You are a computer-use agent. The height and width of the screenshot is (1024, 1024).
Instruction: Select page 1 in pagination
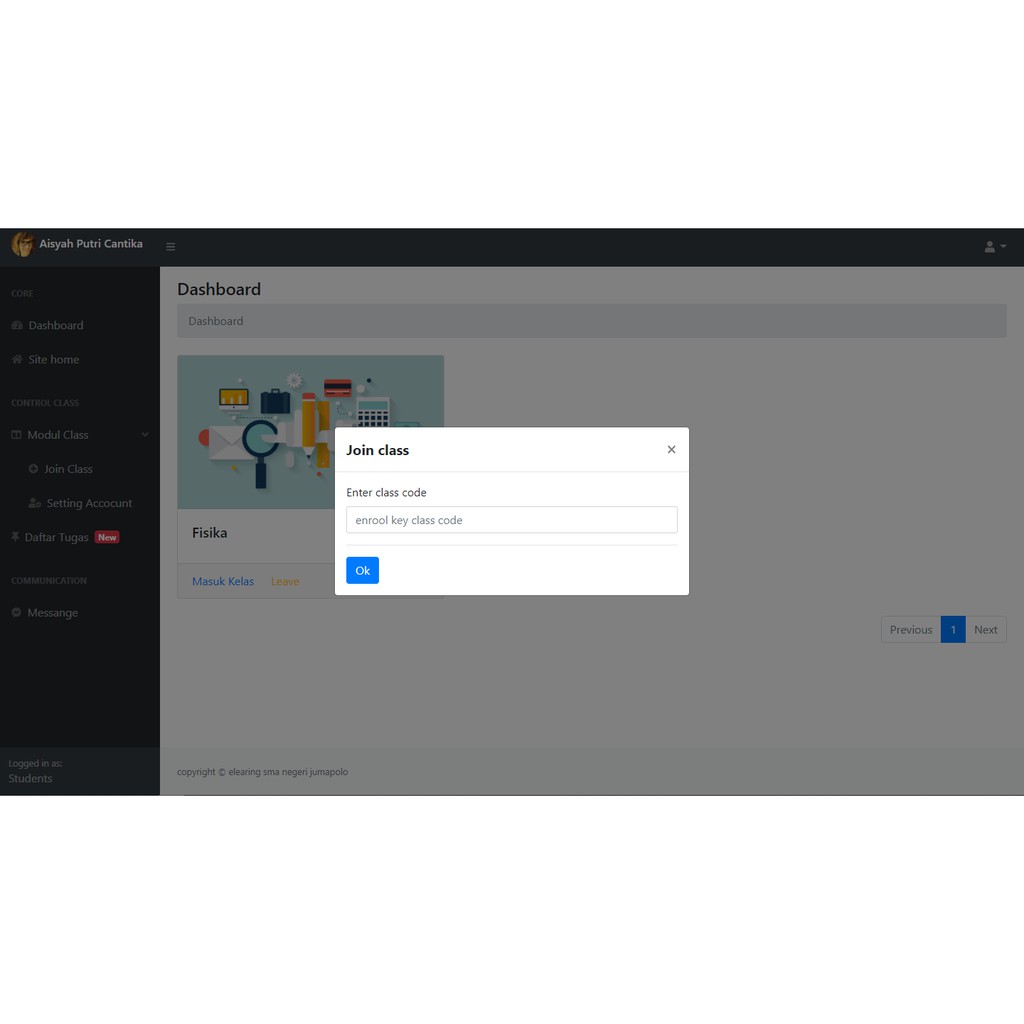click(953, 630)
